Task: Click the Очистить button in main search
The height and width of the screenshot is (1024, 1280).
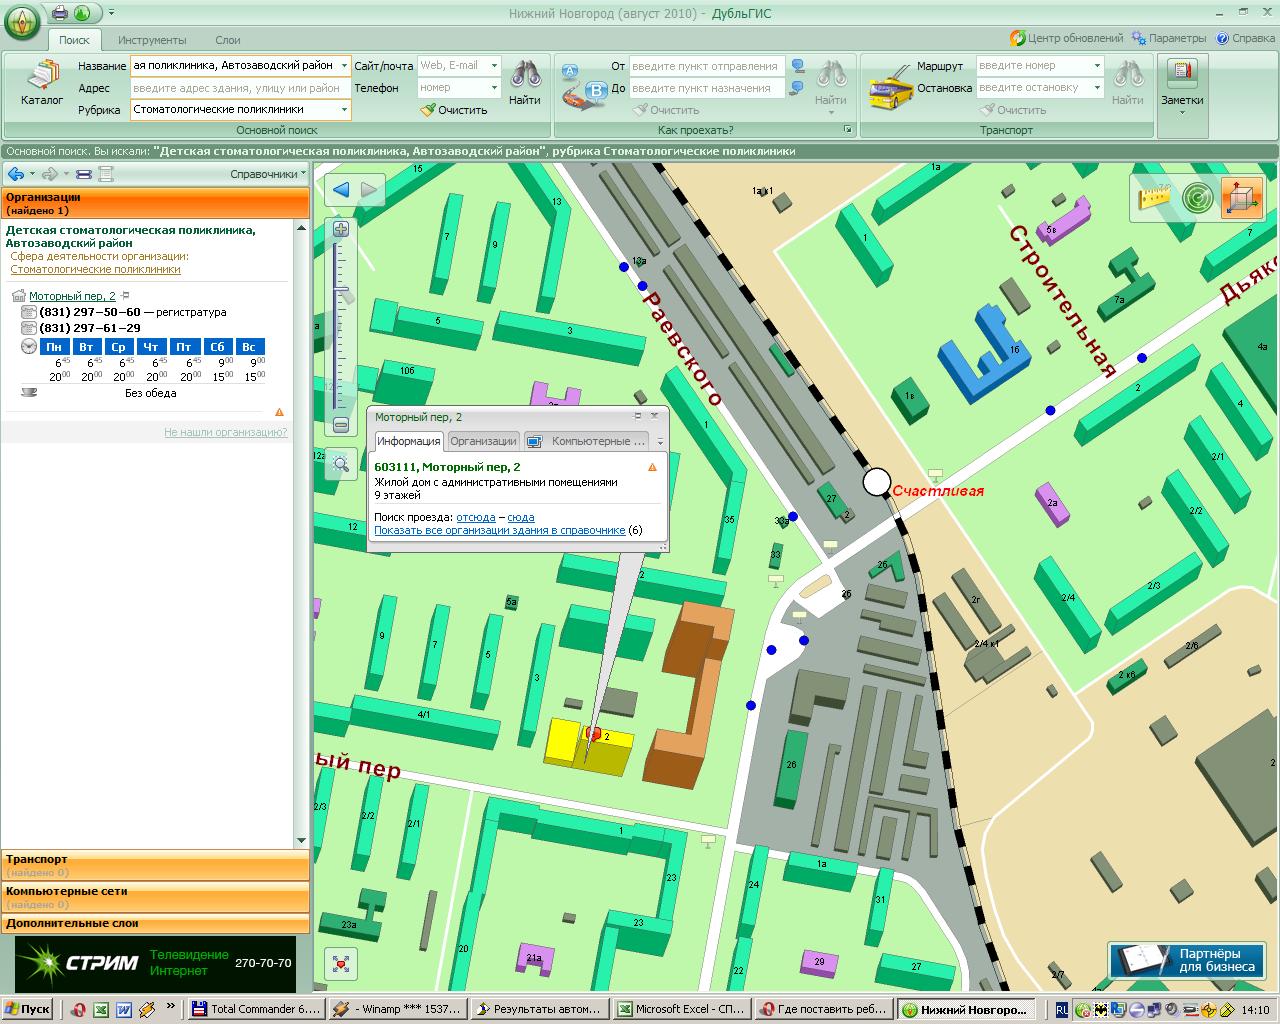Action: (x=454, y=110)
